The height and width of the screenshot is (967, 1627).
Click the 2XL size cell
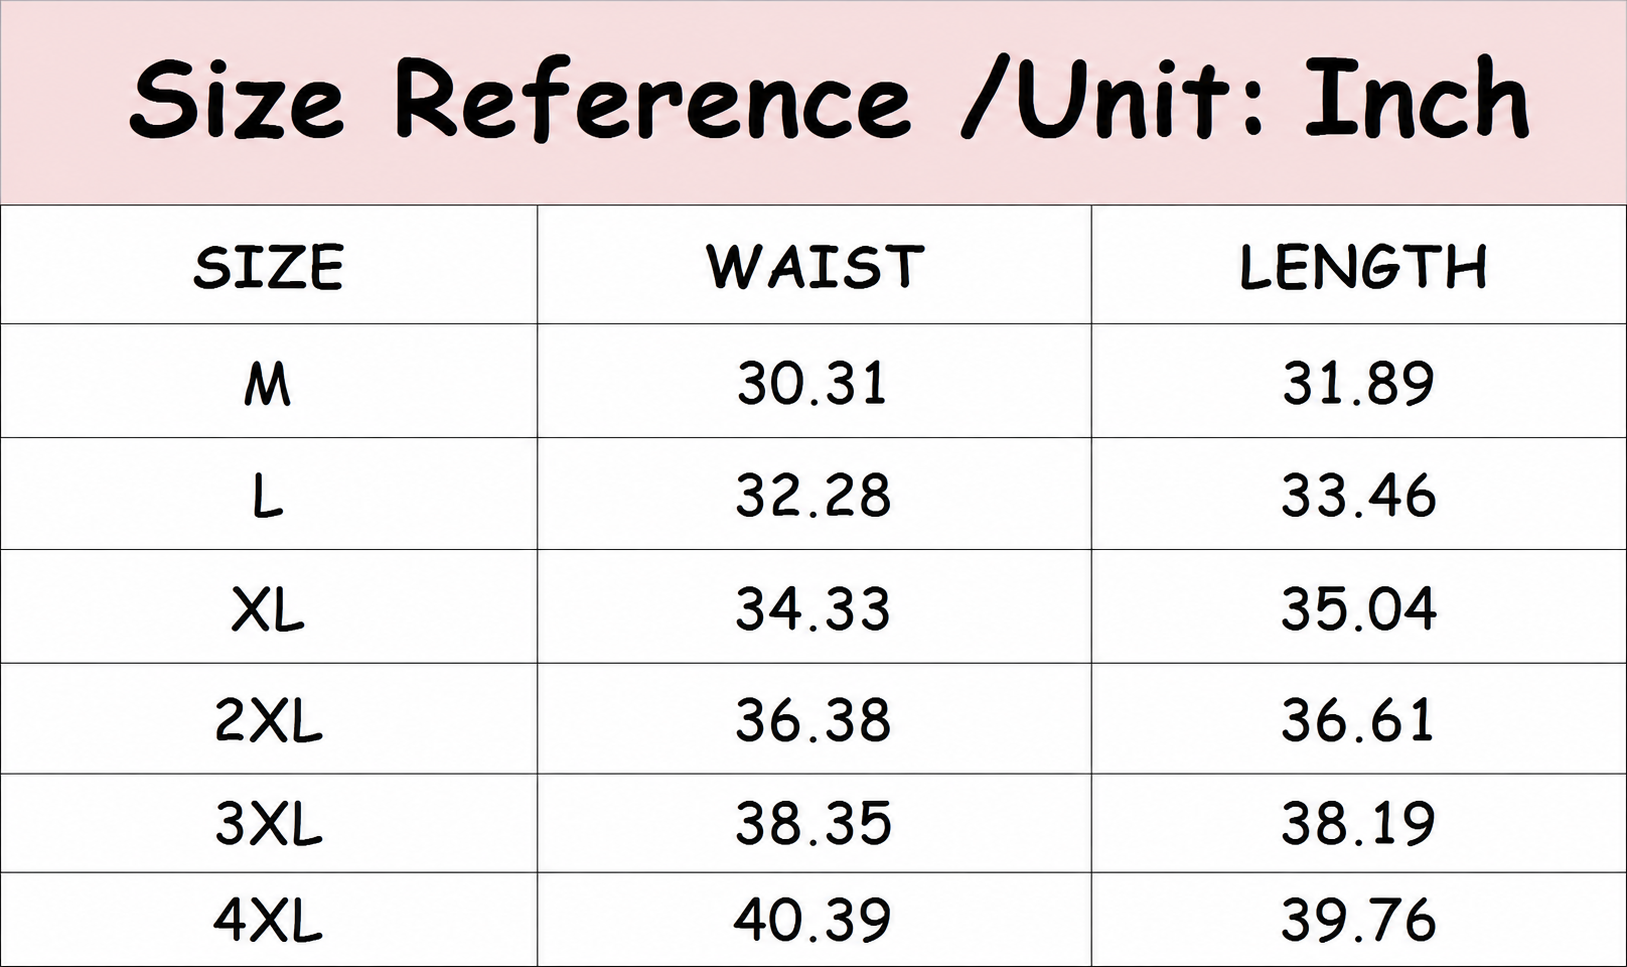pos(268,719)
